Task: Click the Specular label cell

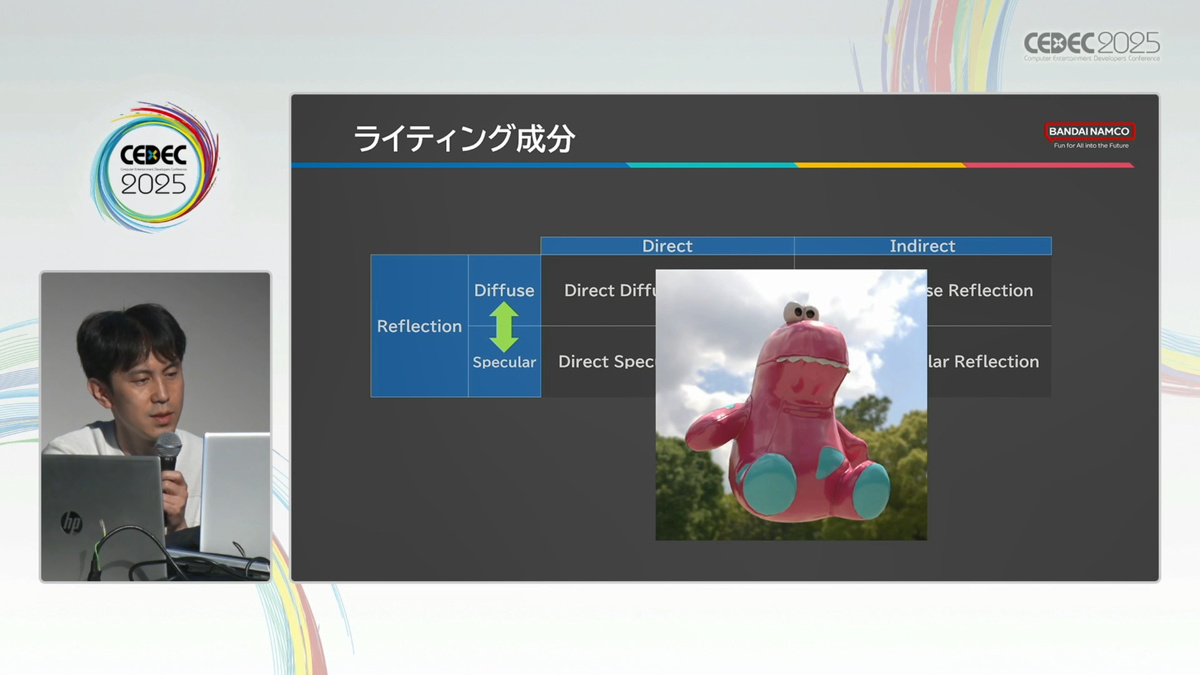Action: pos(504,362)
